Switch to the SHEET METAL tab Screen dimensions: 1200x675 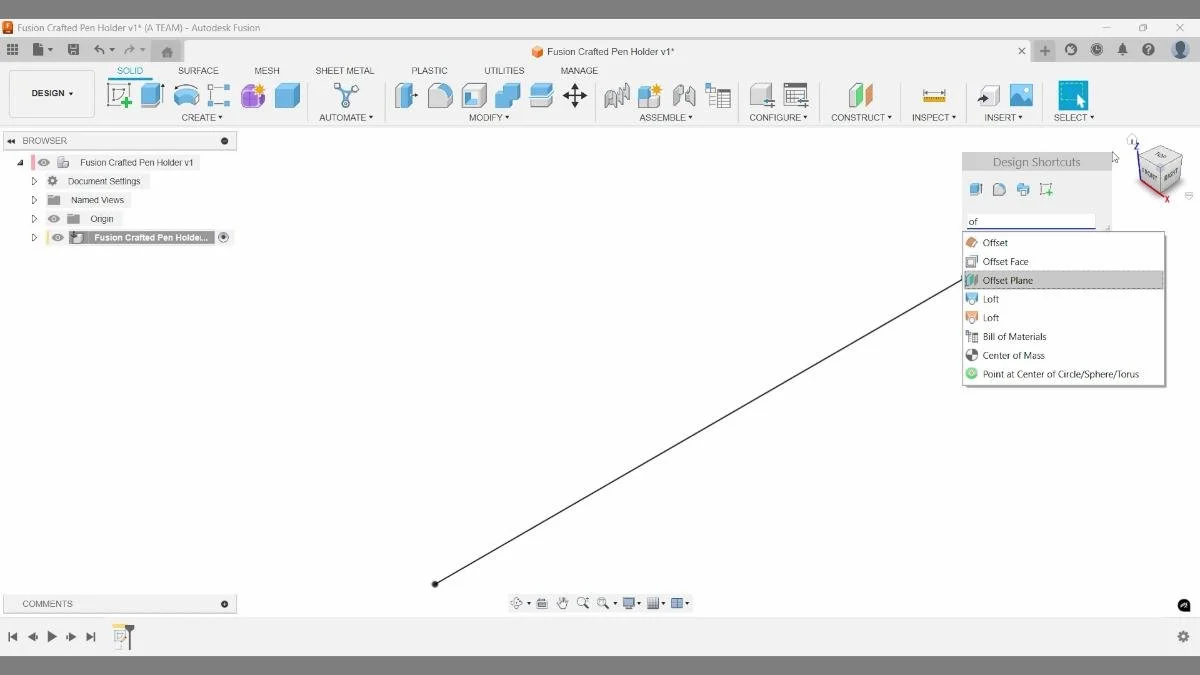pyautogui.click(x=344, y=70)
